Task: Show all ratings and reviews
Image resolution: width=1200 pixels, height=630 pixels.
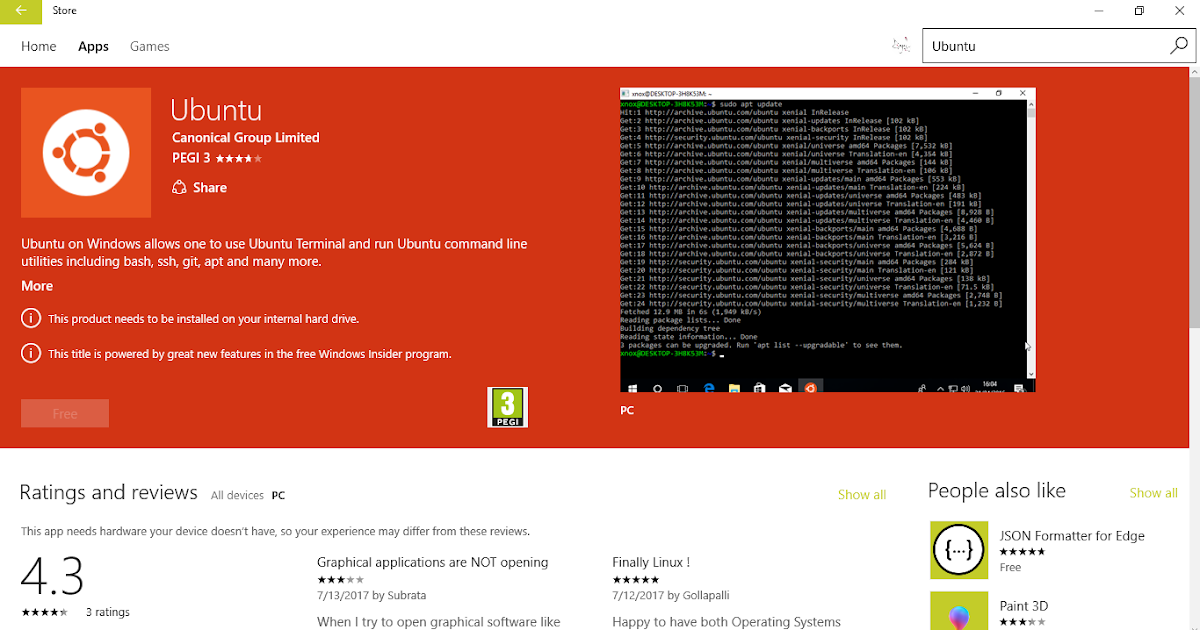Action: 861,493
